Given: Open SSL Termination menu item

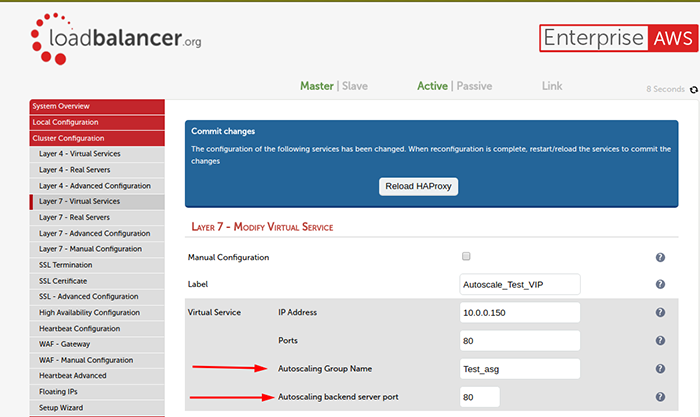Looking at the screenshot, I should coord(66,265).
